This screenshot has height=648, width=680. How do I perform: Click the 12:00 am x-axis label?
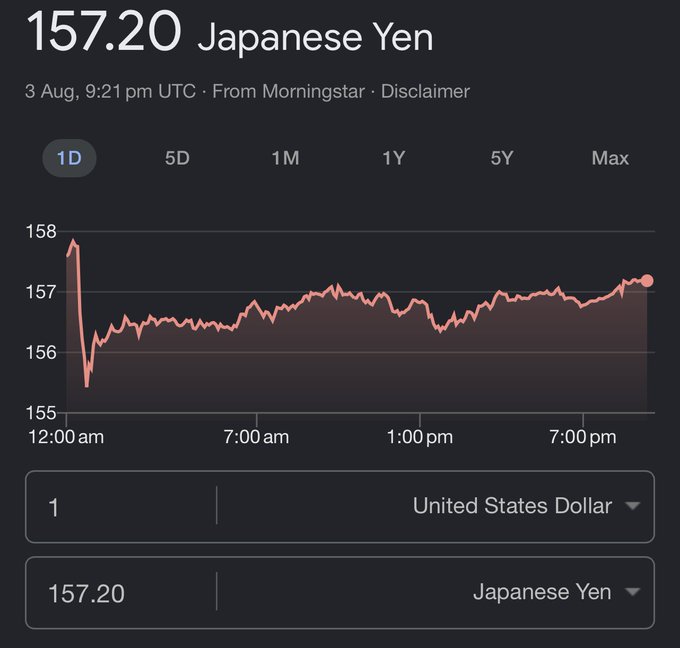coord(66,437)
